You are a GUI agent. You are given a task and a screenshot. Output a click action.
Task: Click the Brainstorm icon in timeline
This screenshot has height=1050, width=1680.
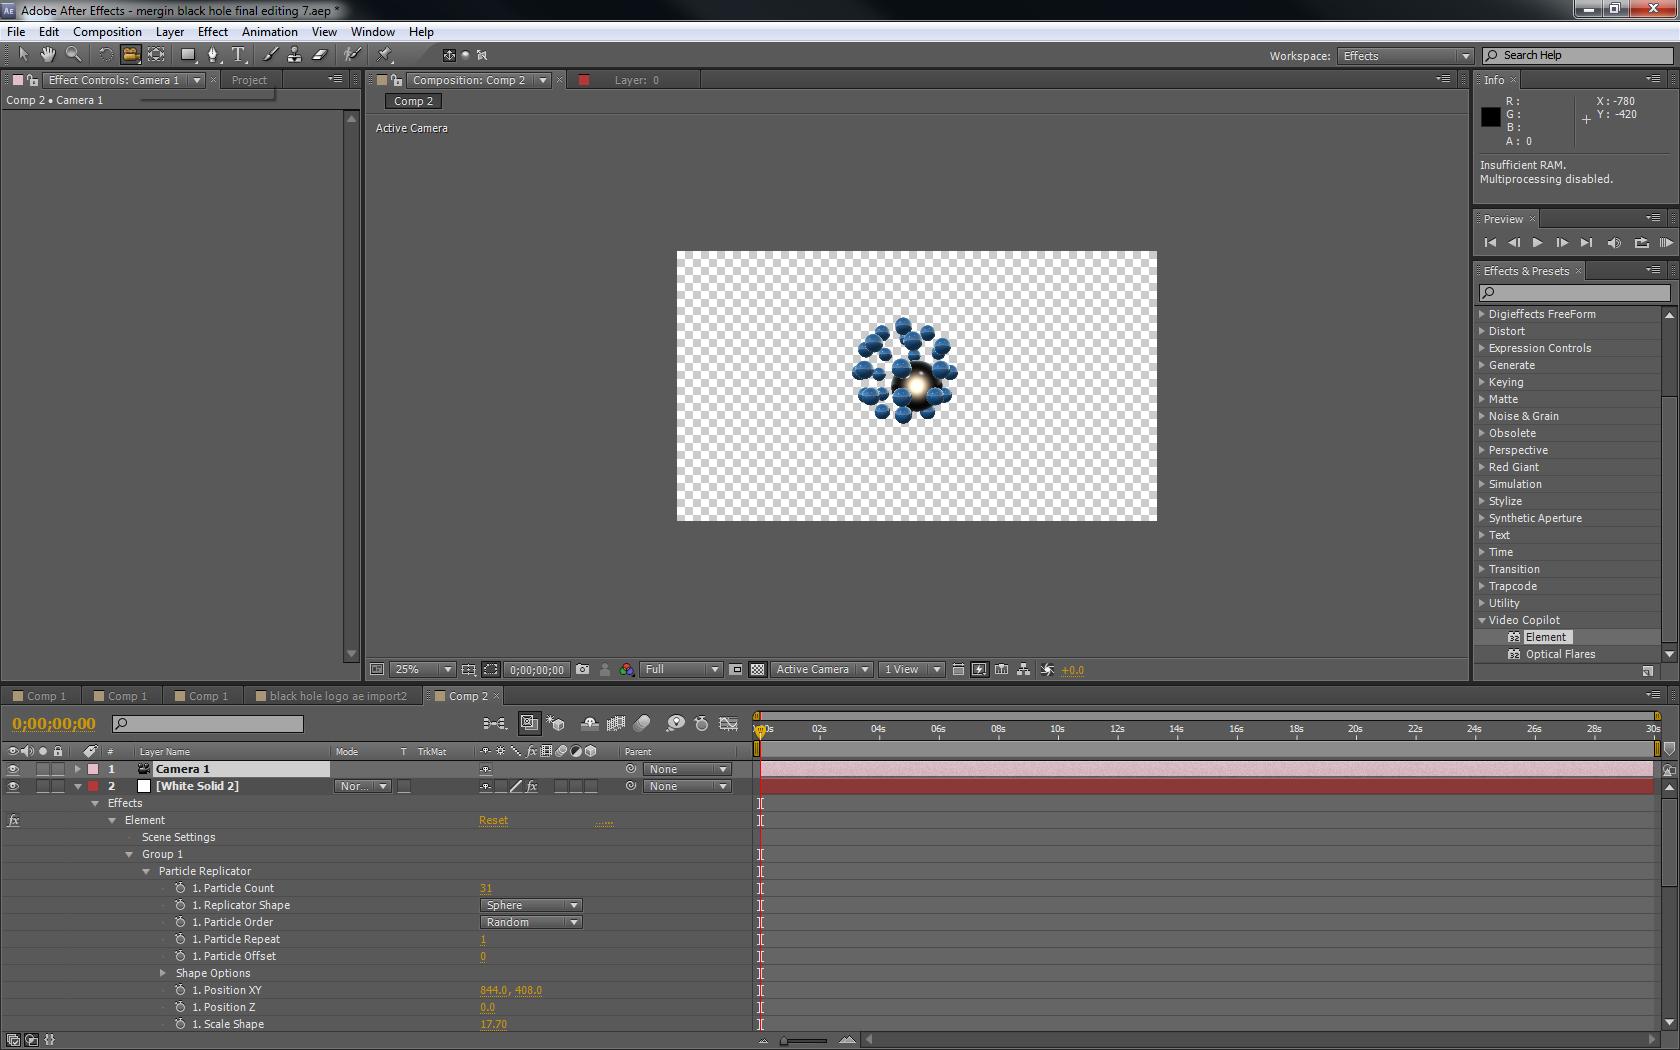click(675, 724)
